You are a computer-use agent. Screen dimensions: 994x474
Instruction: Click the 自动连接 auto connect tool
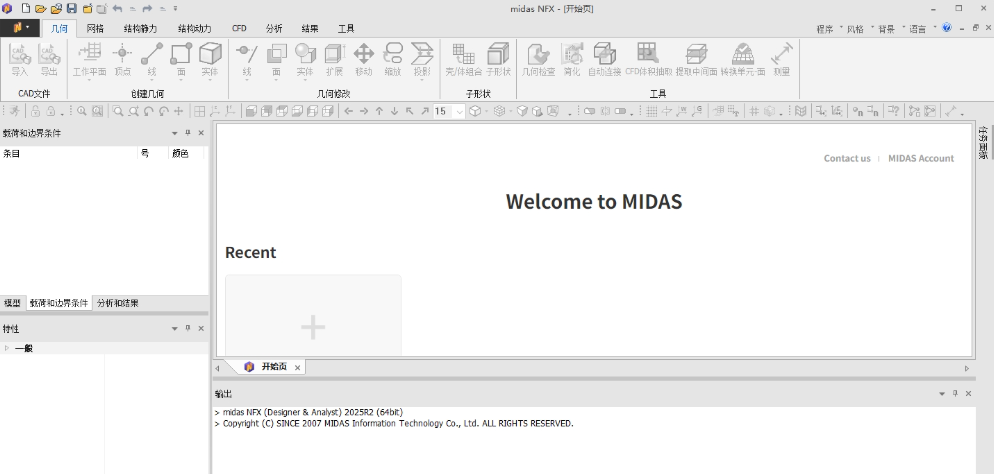604,60
